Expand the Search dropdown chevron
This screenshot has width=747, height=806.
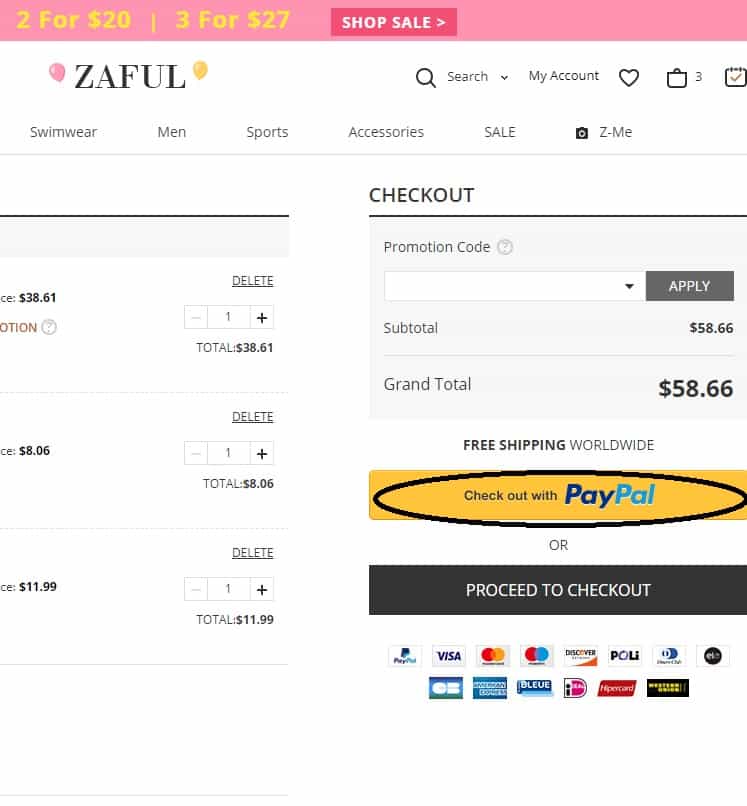click(x=504, y=78)
